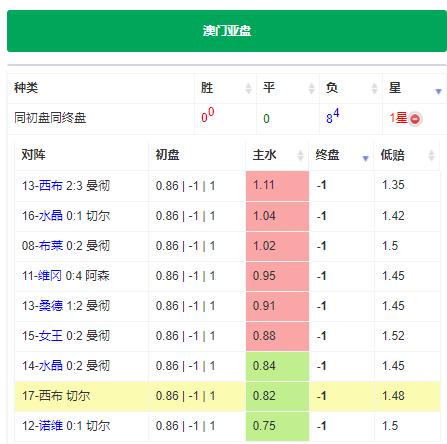Open 水晶 link in 14-水晶 0:2 曼彻 row
The width and height of the screenshot is (447, 444).
click(x=51, y=366)
